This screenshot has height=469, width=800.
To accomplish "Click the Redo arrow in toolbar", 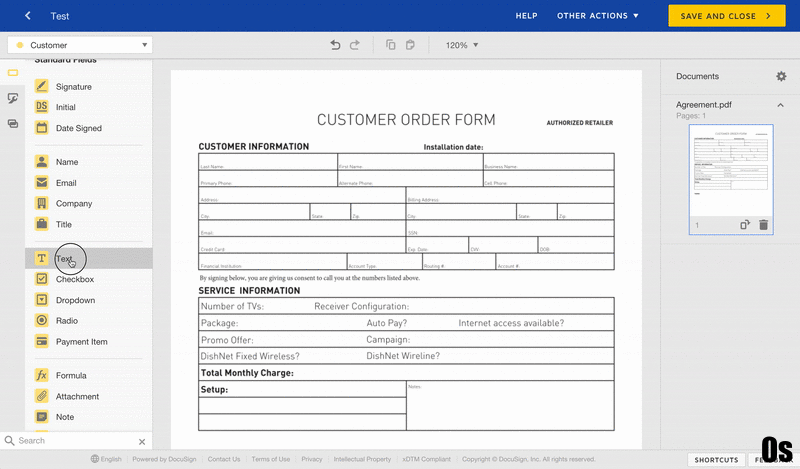I will (x=355, y=45).
